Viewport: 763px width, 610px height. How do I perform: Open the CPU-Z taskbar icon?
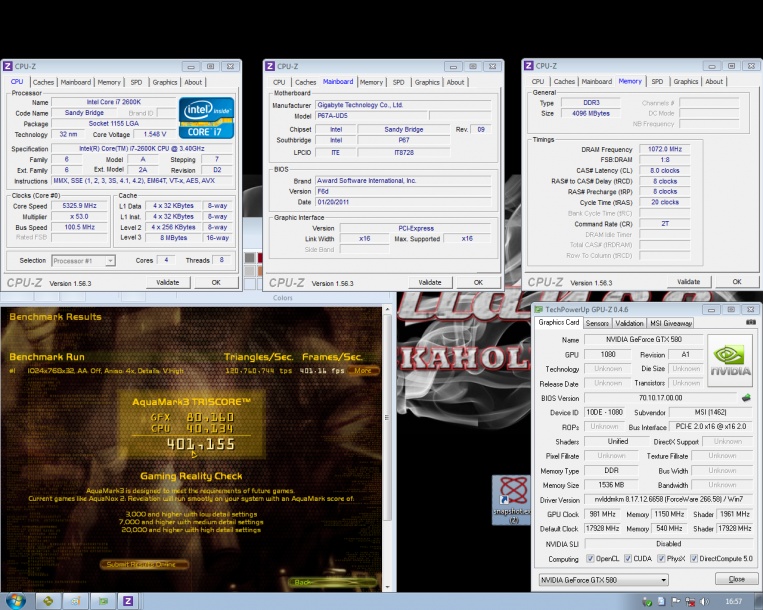pos(128,601)
